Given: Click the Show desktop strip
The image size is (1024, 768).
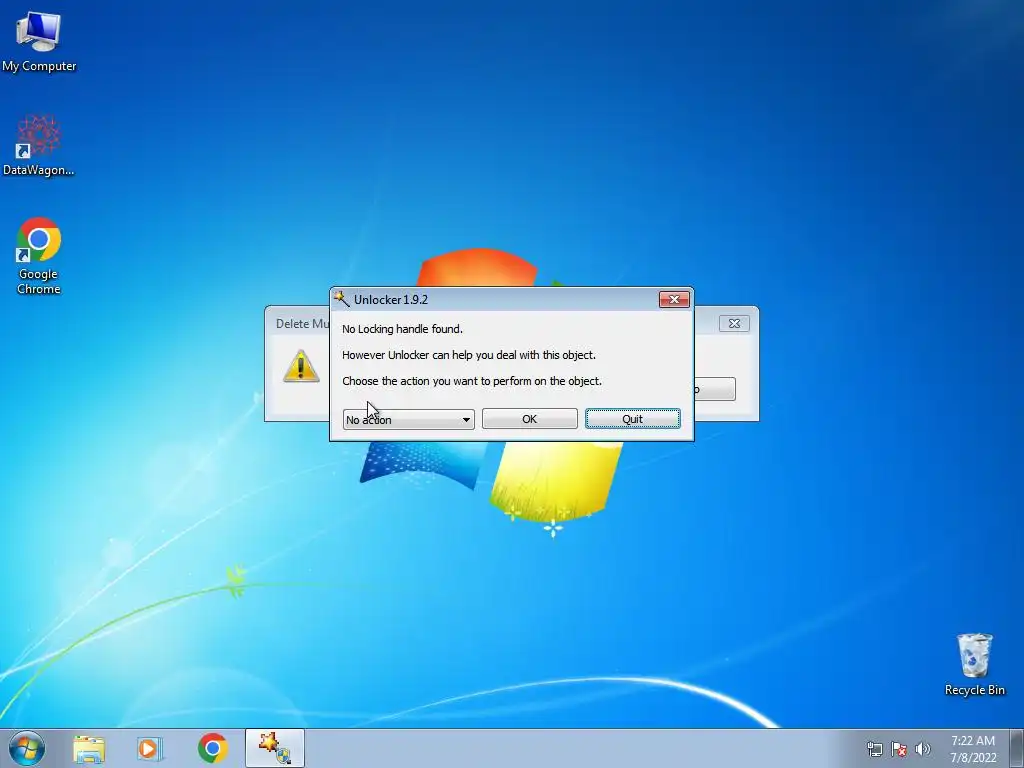Looking at the screenshot, I should pyautogui.click(x=1017, y=748).
